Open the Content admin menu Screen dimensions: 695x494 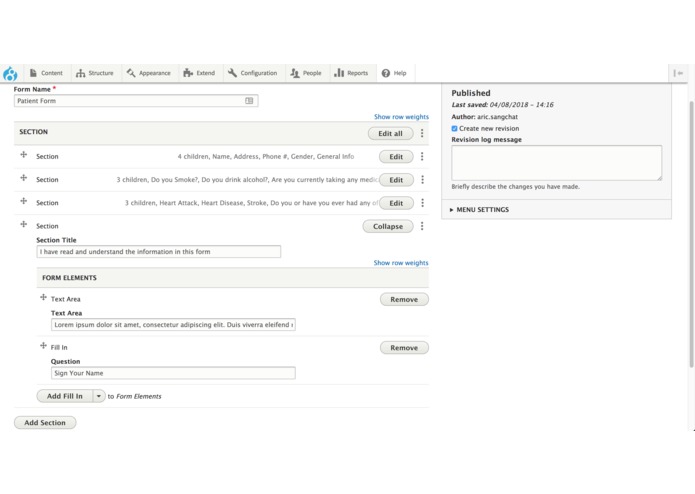coord(46,73)
